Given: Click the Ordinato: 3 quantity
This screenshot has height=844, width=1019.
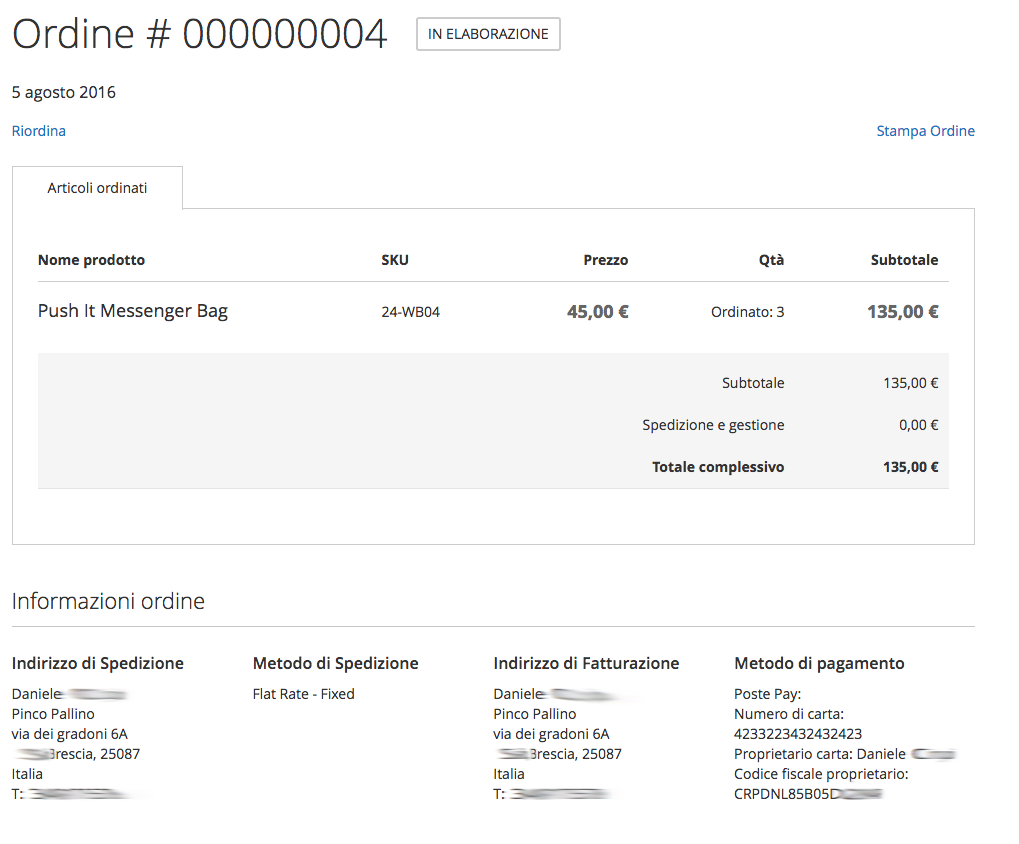Looking at the screenshot, I should [747, 312].
